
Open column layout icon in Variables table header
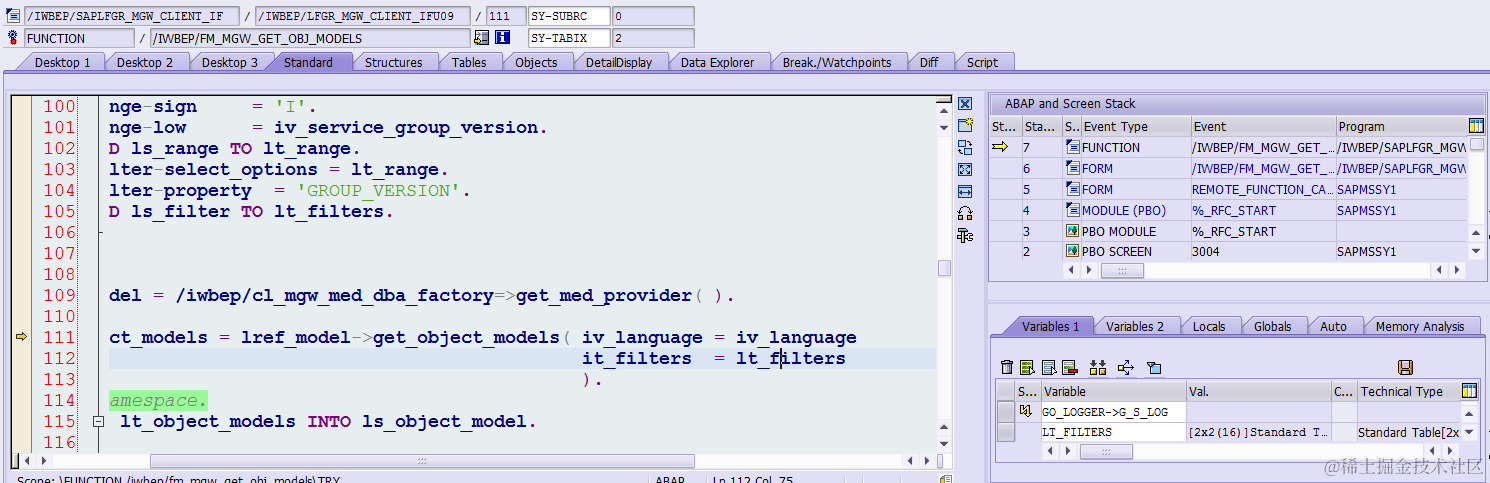tap(1469, 391)
